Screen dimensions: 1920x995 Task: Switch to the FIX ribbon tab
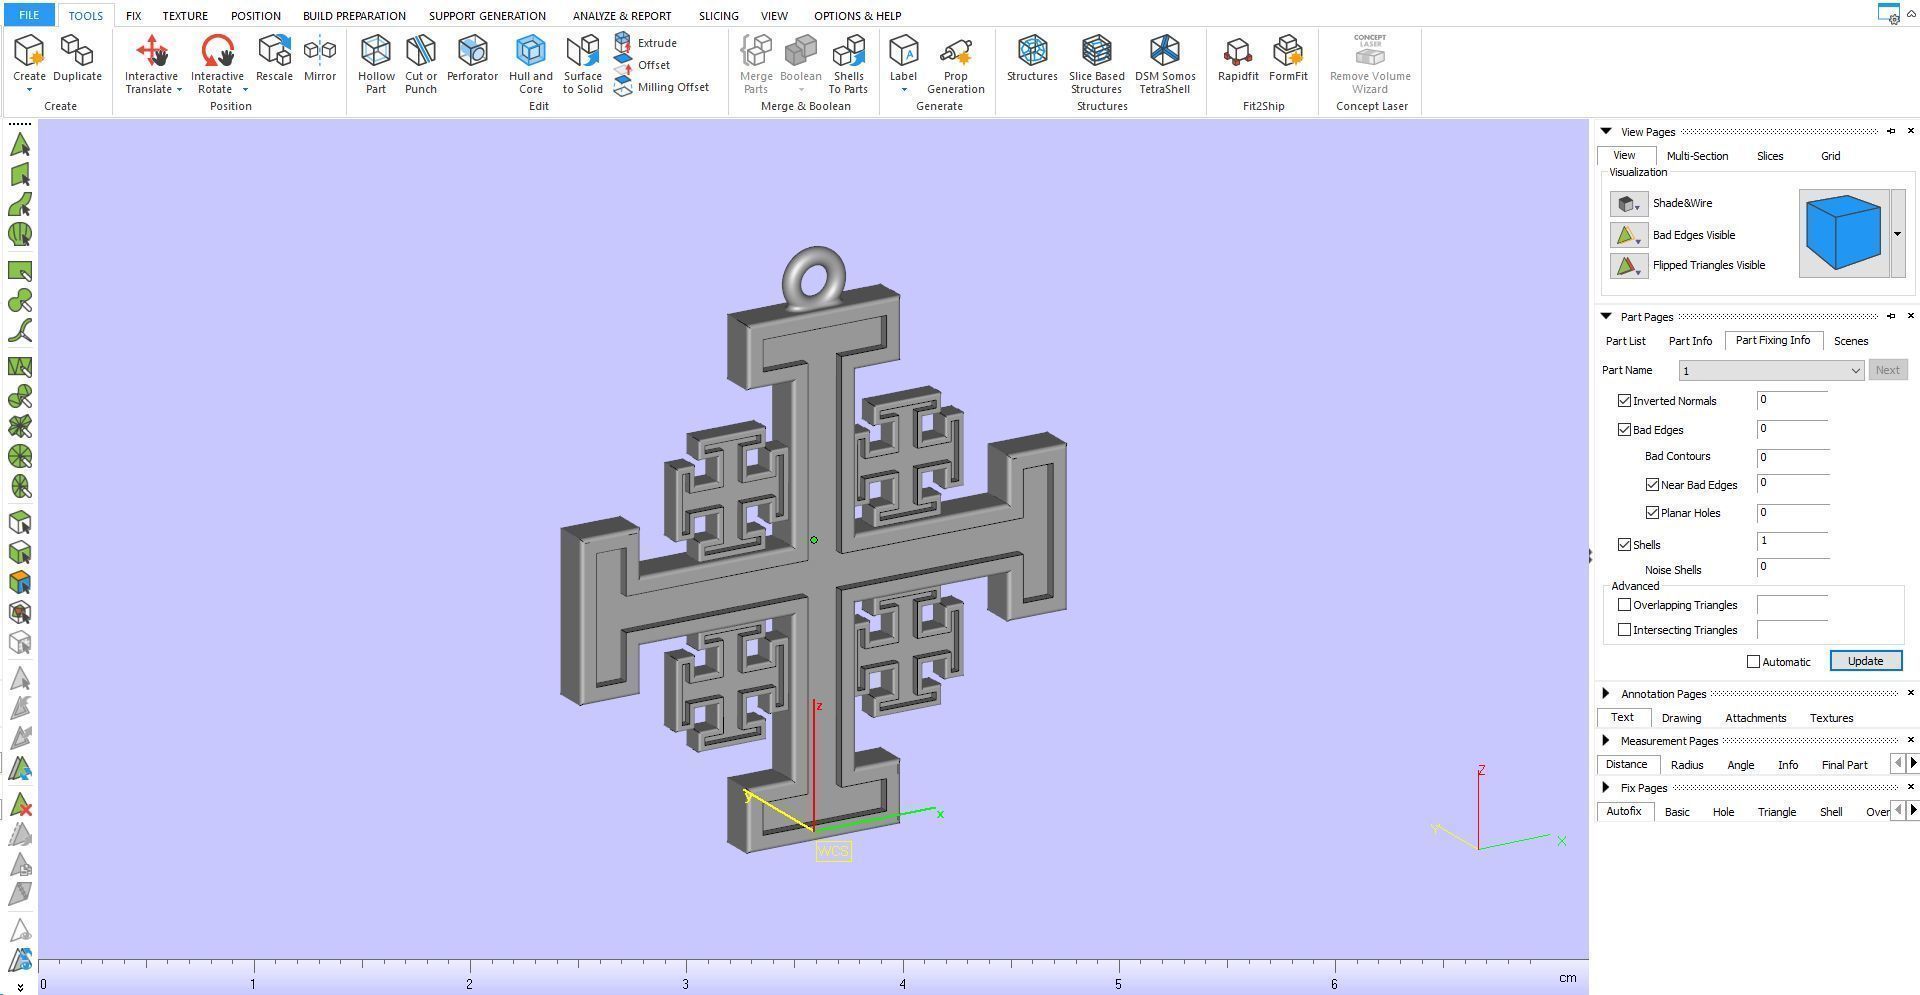click(x=133, y=16)
